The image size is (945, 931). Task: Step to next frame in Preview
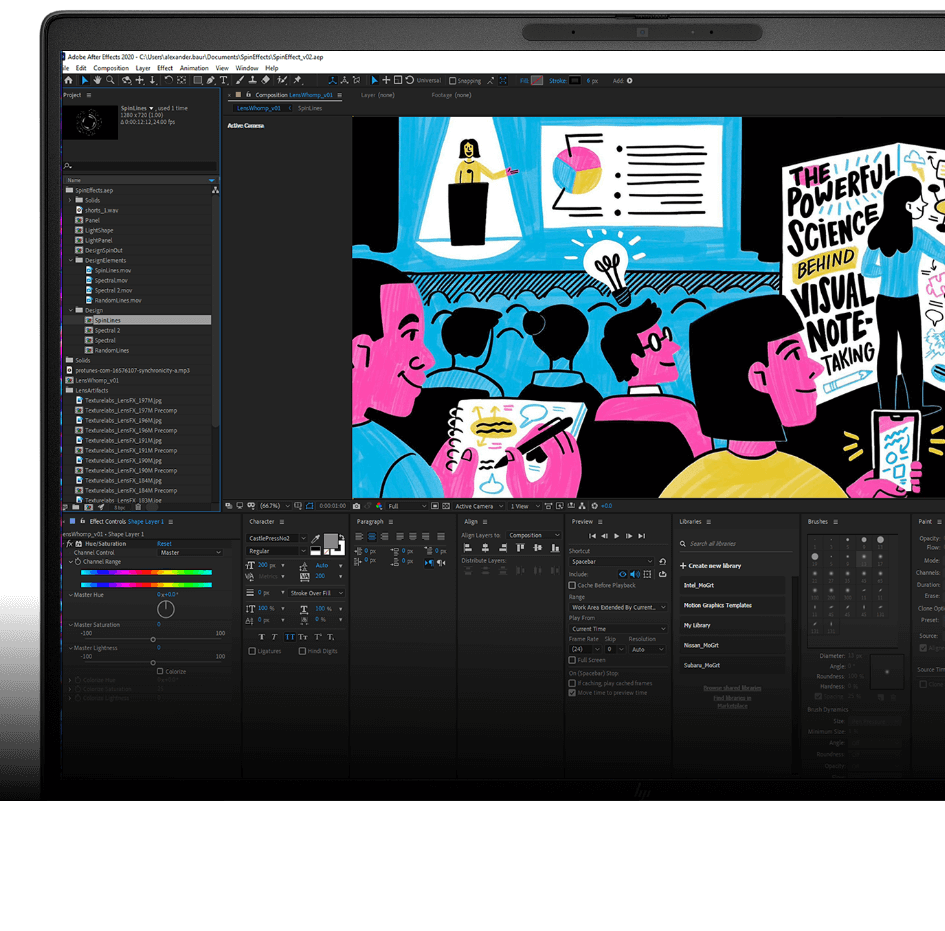(629, 536)
